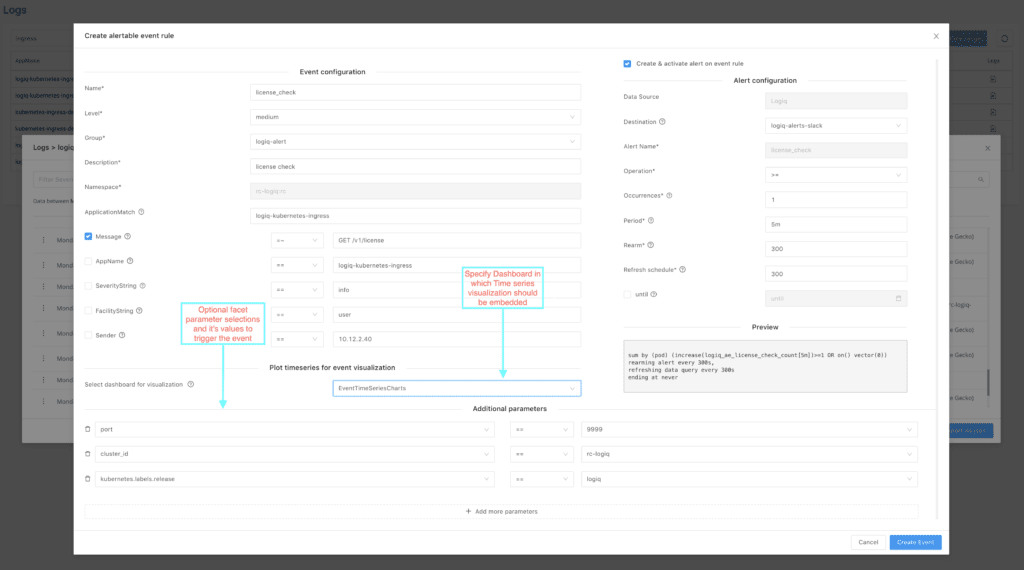This screenshot has width=1024, height=570.
Task: Open calendar icon in the until field
Action: (x=899, y=298)
